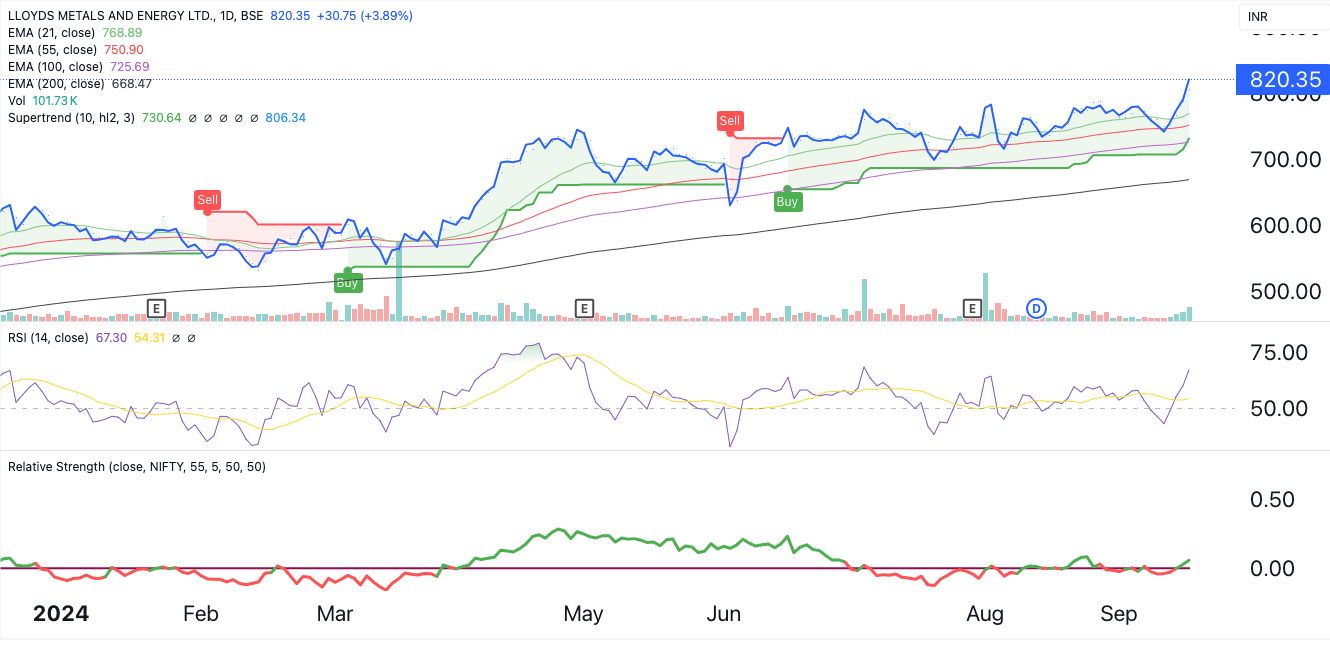Viewport: 1330px width, 647px height.
Task: Select the Vol indicator legend
Action: click(x=16, y=101)
